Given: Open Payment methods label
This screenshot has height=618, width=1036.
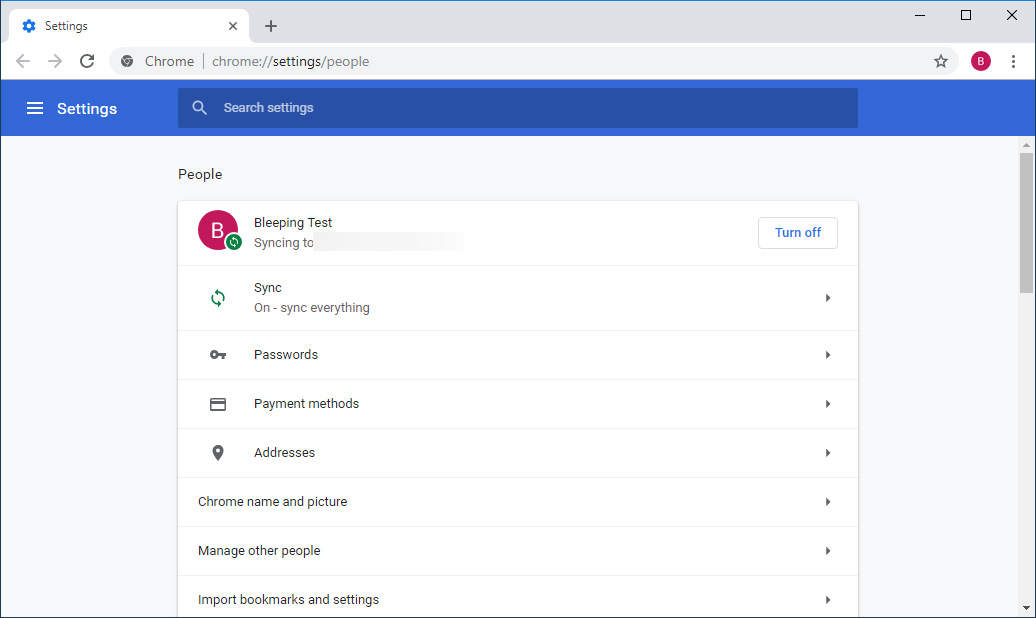Looking at the screenshot, I should click(306, 404).
